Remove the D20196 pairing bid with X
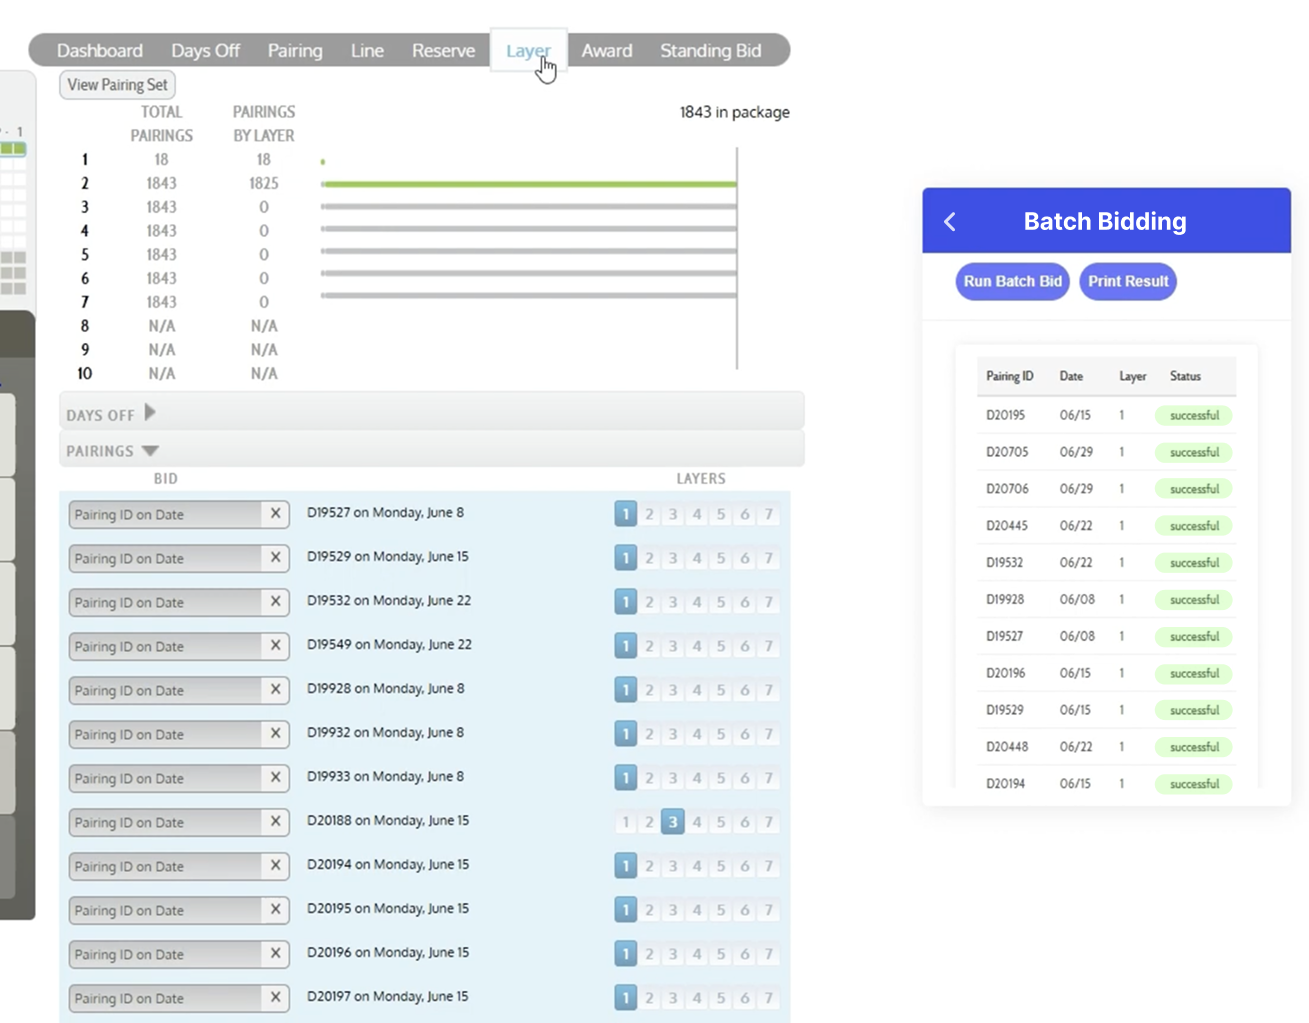The image size is (1309, 1023). coord(275,954)
